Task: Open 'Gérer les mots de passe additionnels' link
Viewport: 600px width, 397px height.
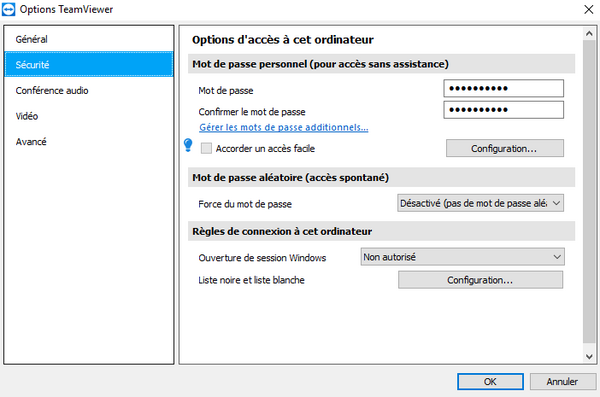Action: (x=284, y=127)
